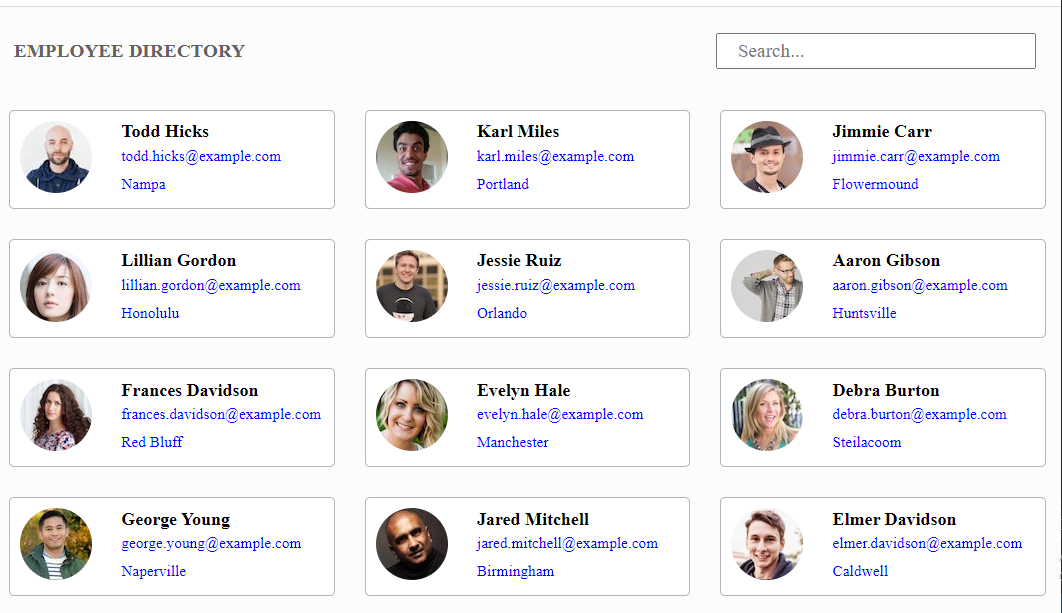Click the Honolulu location text

tap(150, 313)
